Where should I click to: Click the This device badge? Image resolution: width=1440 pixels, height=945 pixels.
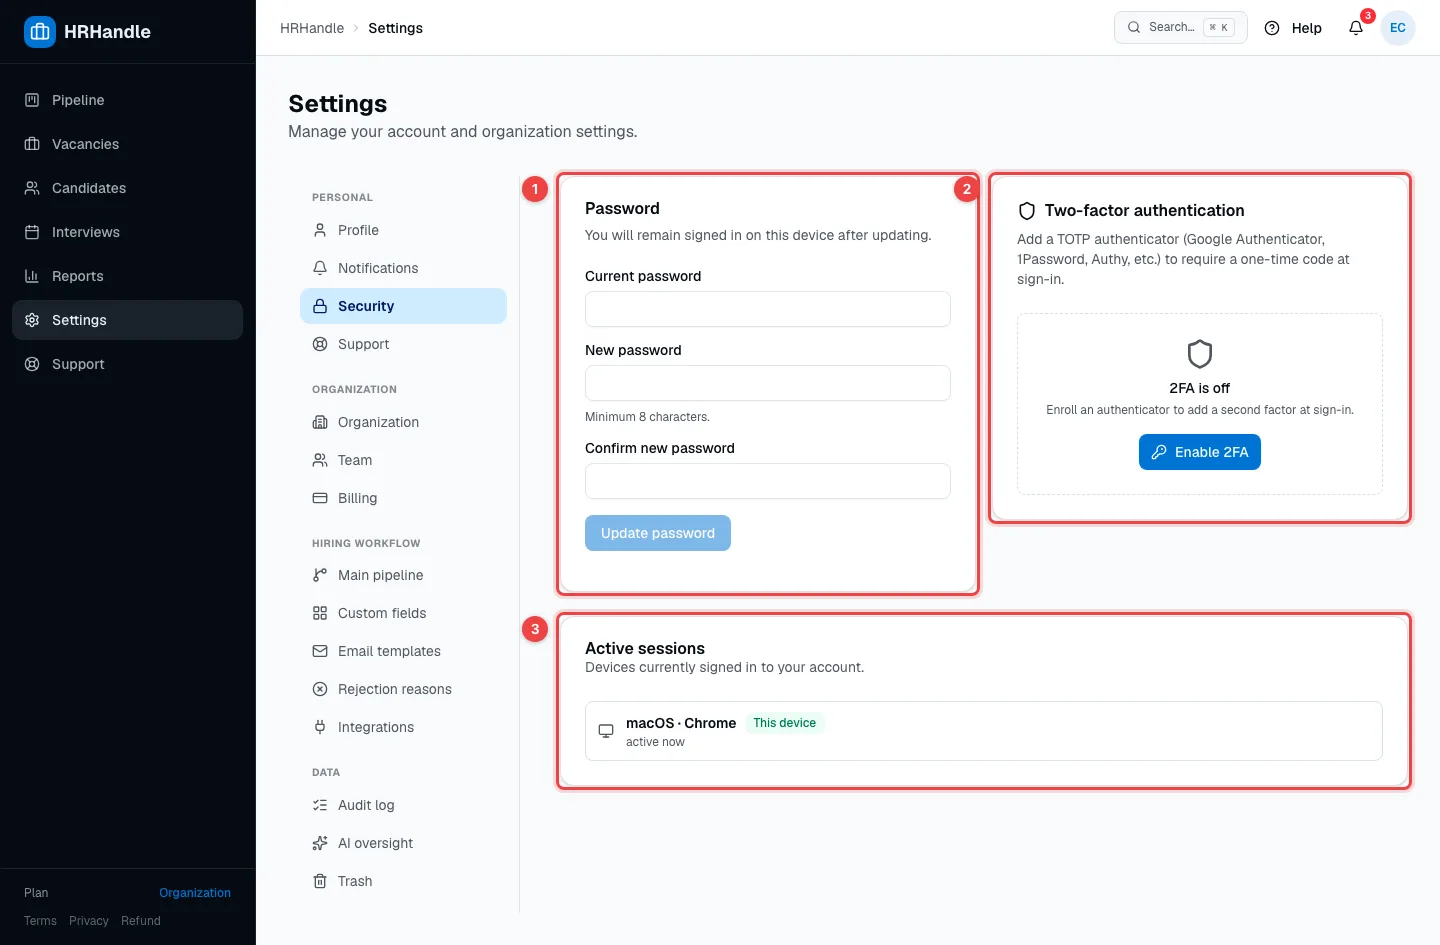click(x=785, y=723)
